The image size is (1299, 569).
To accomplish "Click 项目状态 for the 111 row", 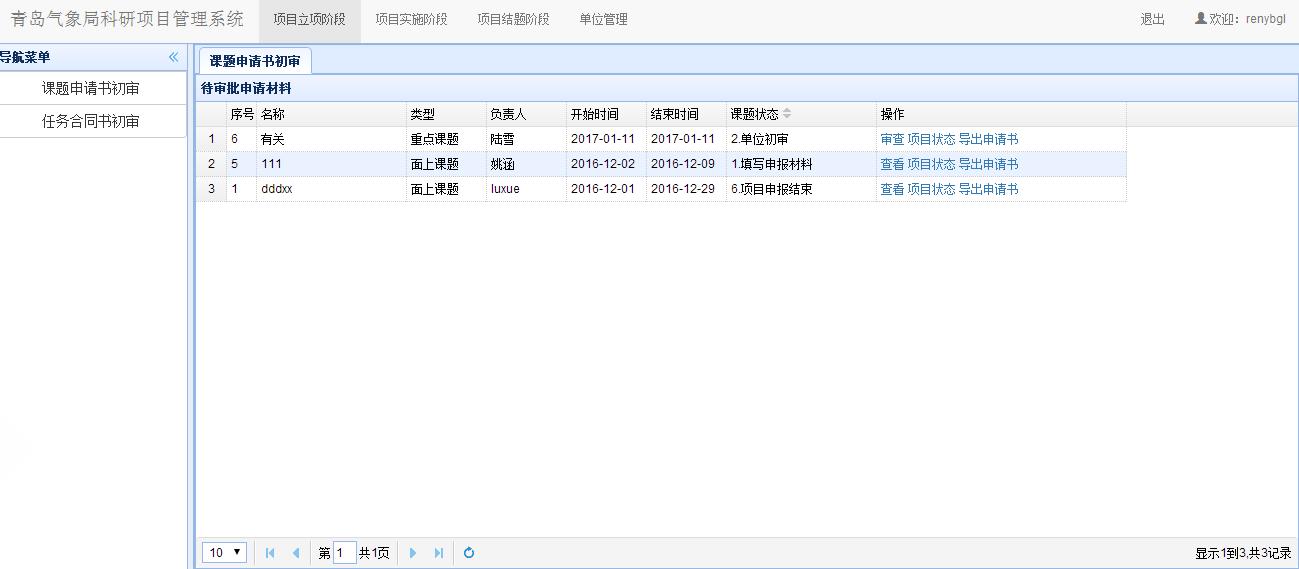I will pyautogui.click(x=931, y=164).
